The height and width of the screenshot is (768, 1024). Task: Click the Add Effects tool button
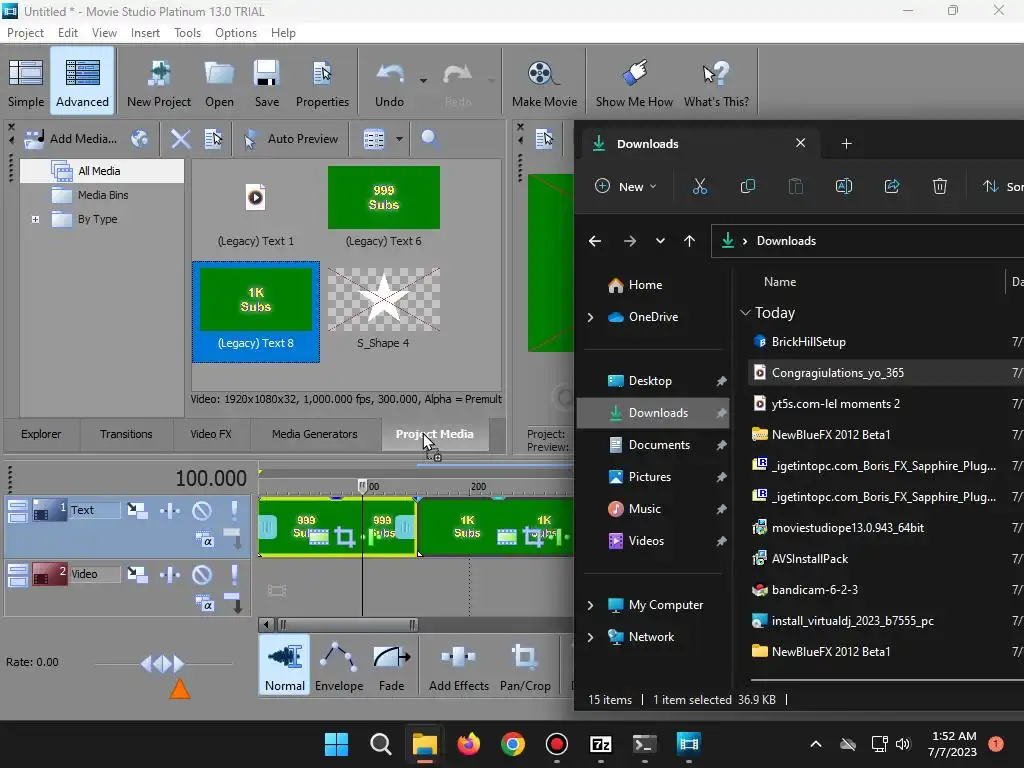(x=458, y=667)
